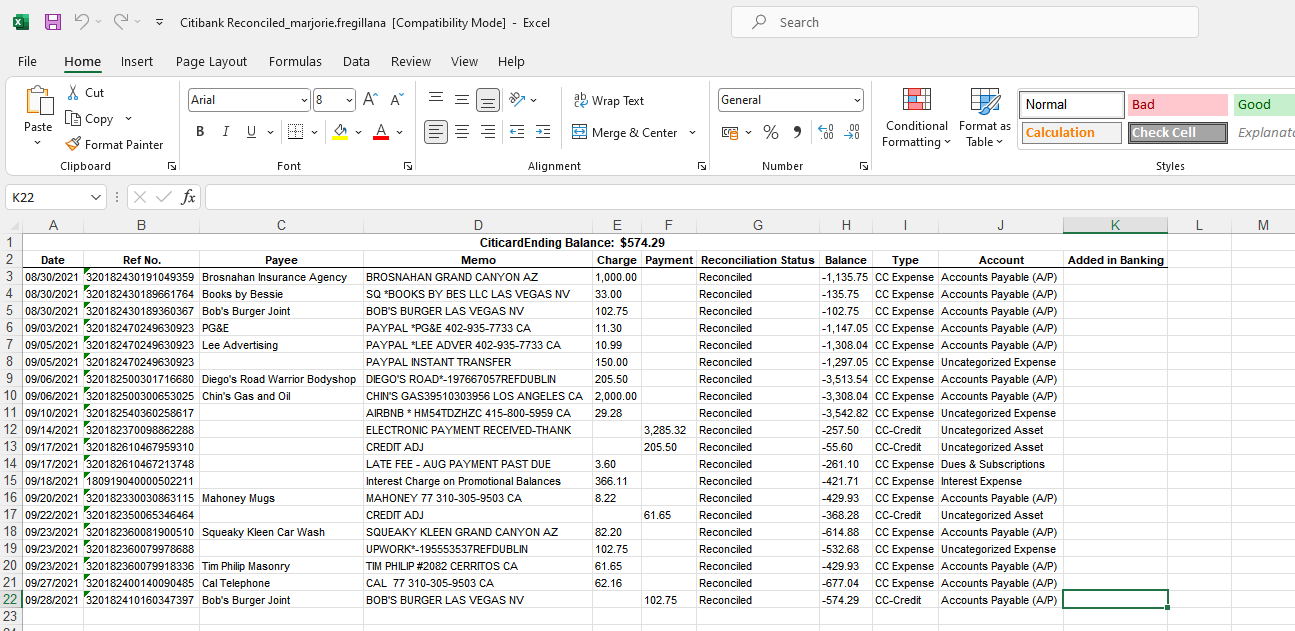Switch to the Formulas tab

point(295,61)
